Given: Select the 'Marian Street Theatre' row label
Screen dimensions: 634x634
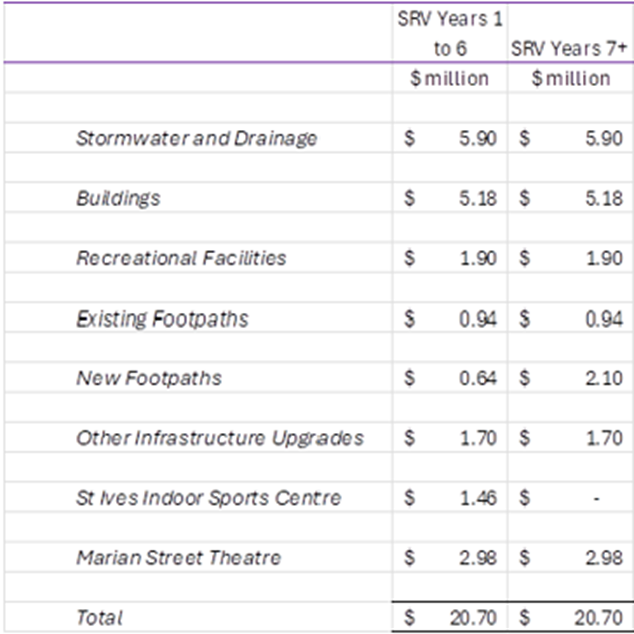Looking at the screenshot, I should pyautogui.click(x=178, y=558).
